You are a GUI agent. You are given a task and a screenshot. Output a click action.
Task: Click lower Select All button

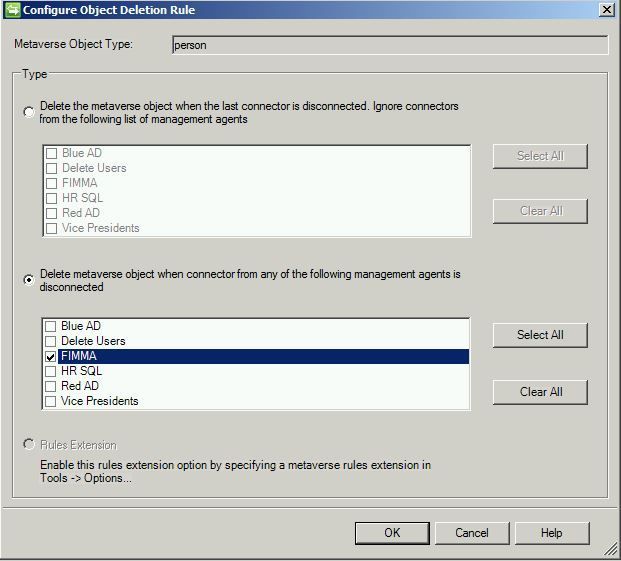[x=540, y=335]
